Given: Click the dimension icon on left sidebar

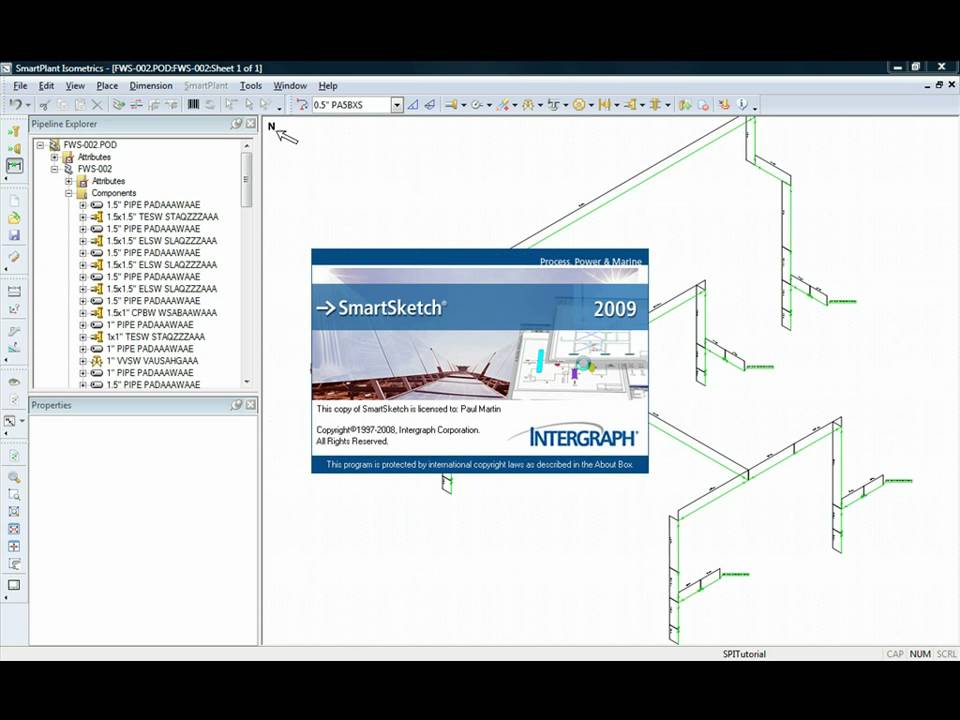Looking at the screenshot, I should pos(14,291).
